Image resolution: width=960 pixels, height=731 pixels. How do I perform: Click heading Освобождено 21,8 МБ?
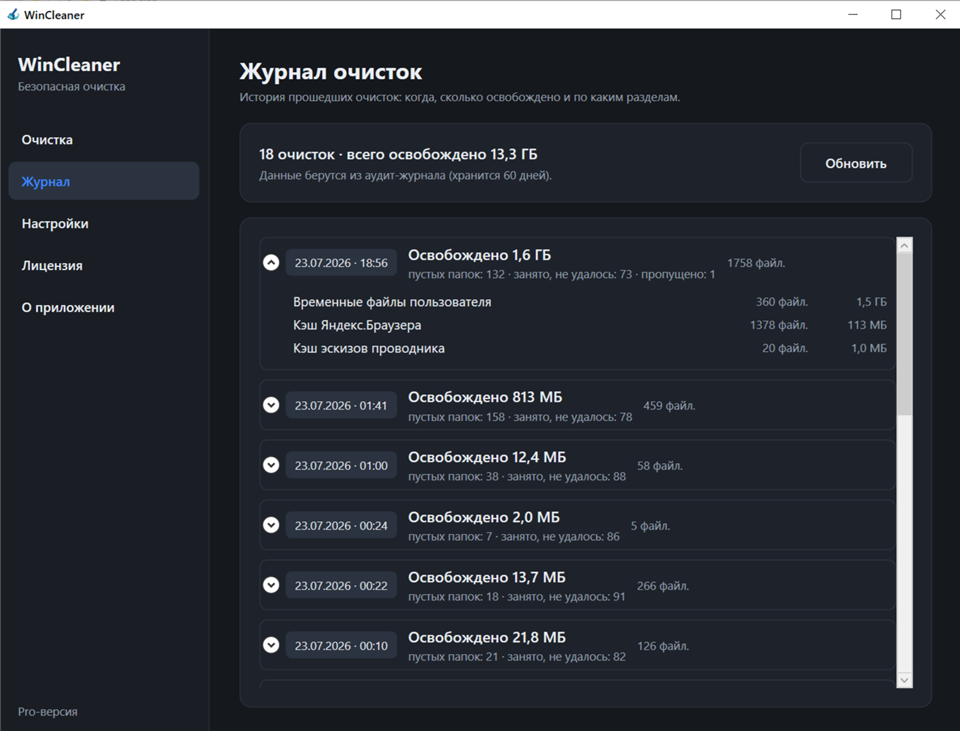pos(487,637)
